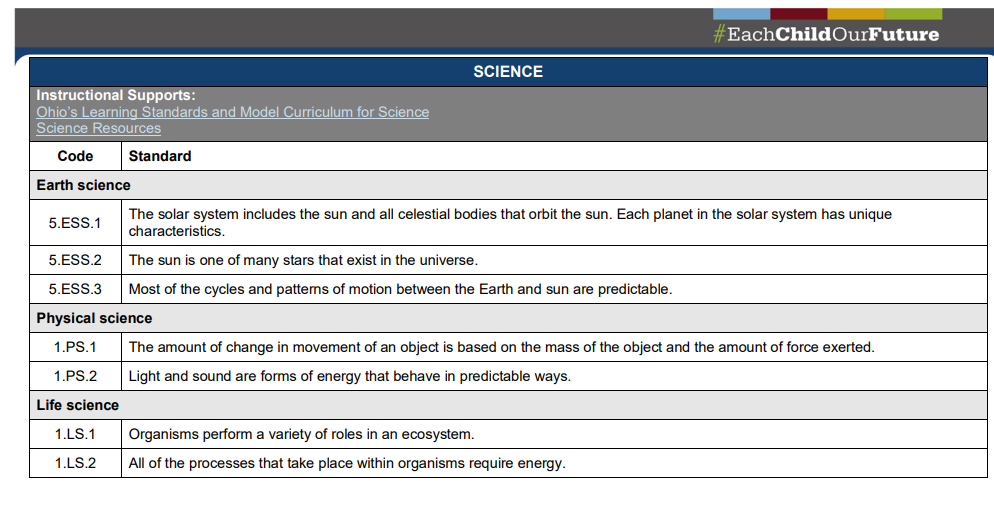This screenshot has height=505, width=994.
Task: Click the standard about organisms requiring energy
Action: tap(346, 463)
